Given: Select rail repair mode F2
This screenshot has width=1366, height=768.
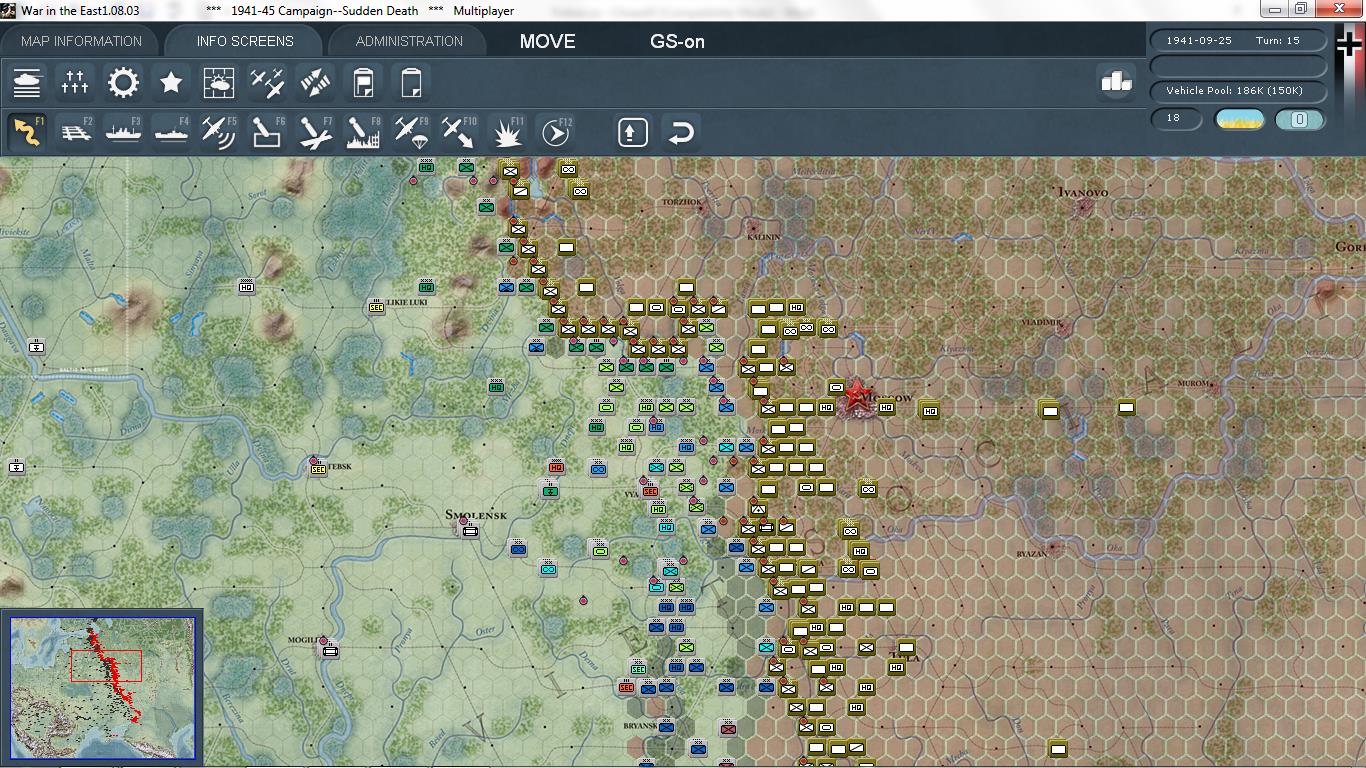Looking at the screenshot, I should pos(75,131).
